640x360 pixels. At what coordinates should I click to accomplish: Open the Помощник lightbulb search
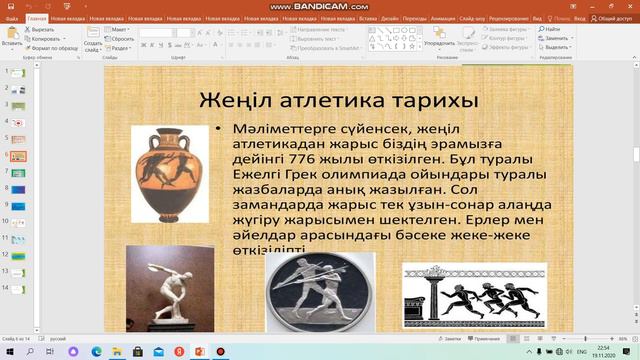click(x=559, y=18)
